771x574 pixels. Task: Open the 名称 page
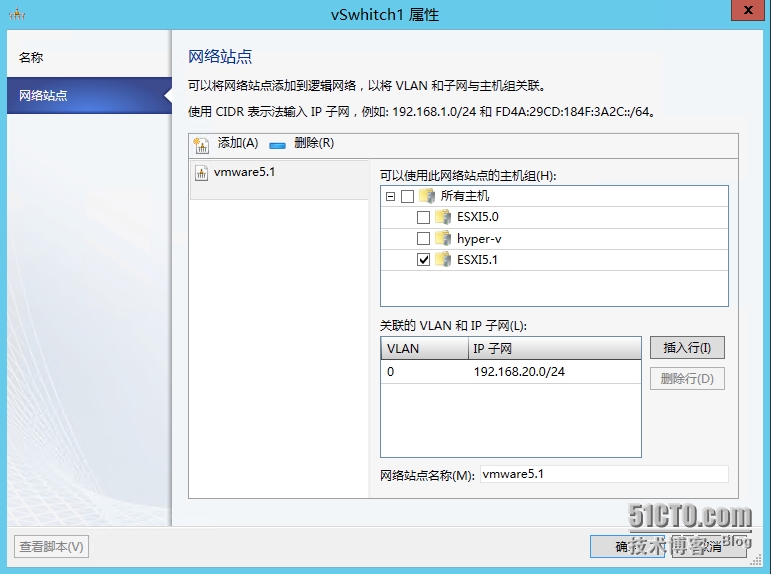tap(89, 58)
